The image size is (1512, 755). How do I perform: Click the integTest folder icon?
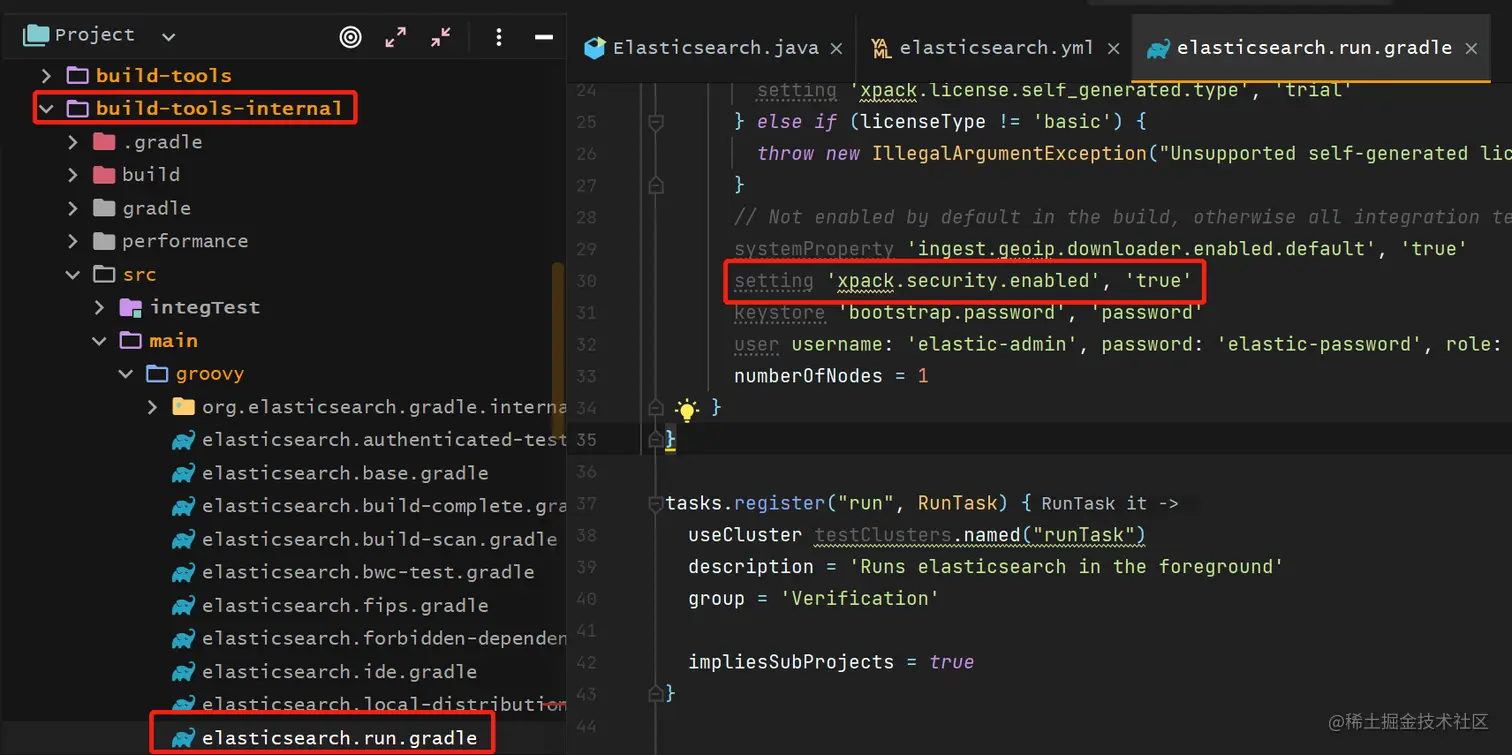(x=131, y=307)
